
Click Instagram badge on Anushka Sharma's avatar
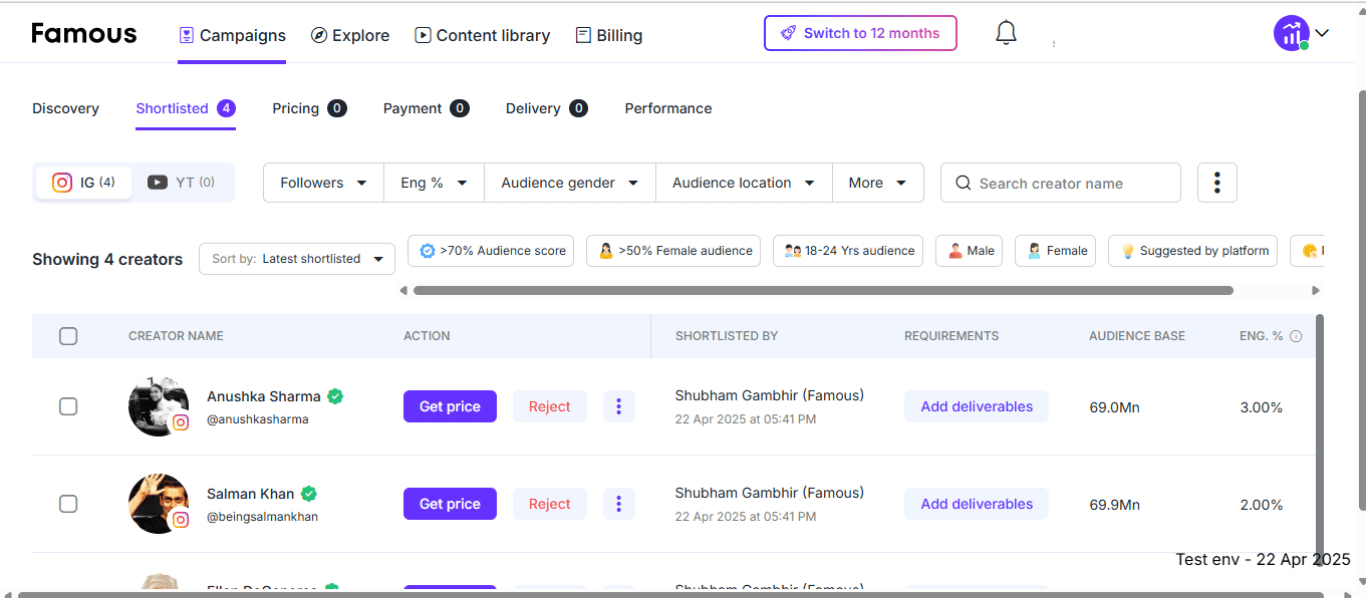180,423
